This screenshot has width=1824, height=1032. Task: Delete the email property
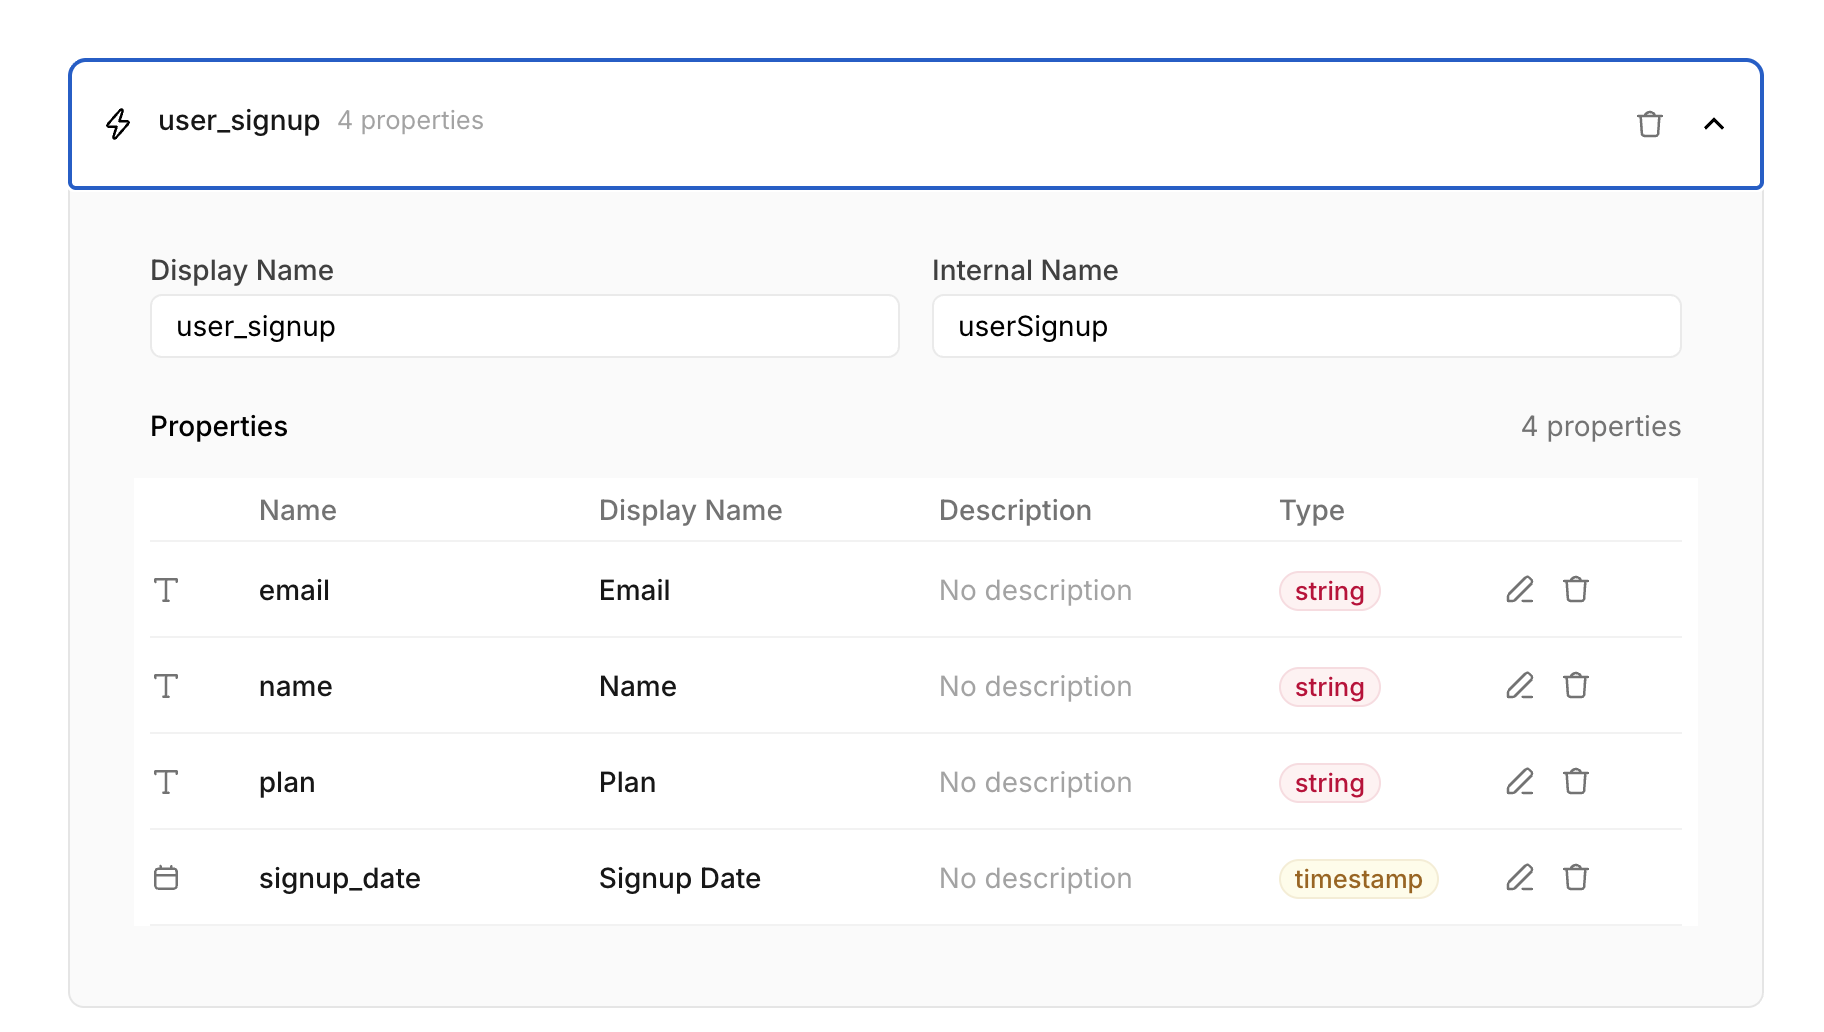(x=1575, y=590)
